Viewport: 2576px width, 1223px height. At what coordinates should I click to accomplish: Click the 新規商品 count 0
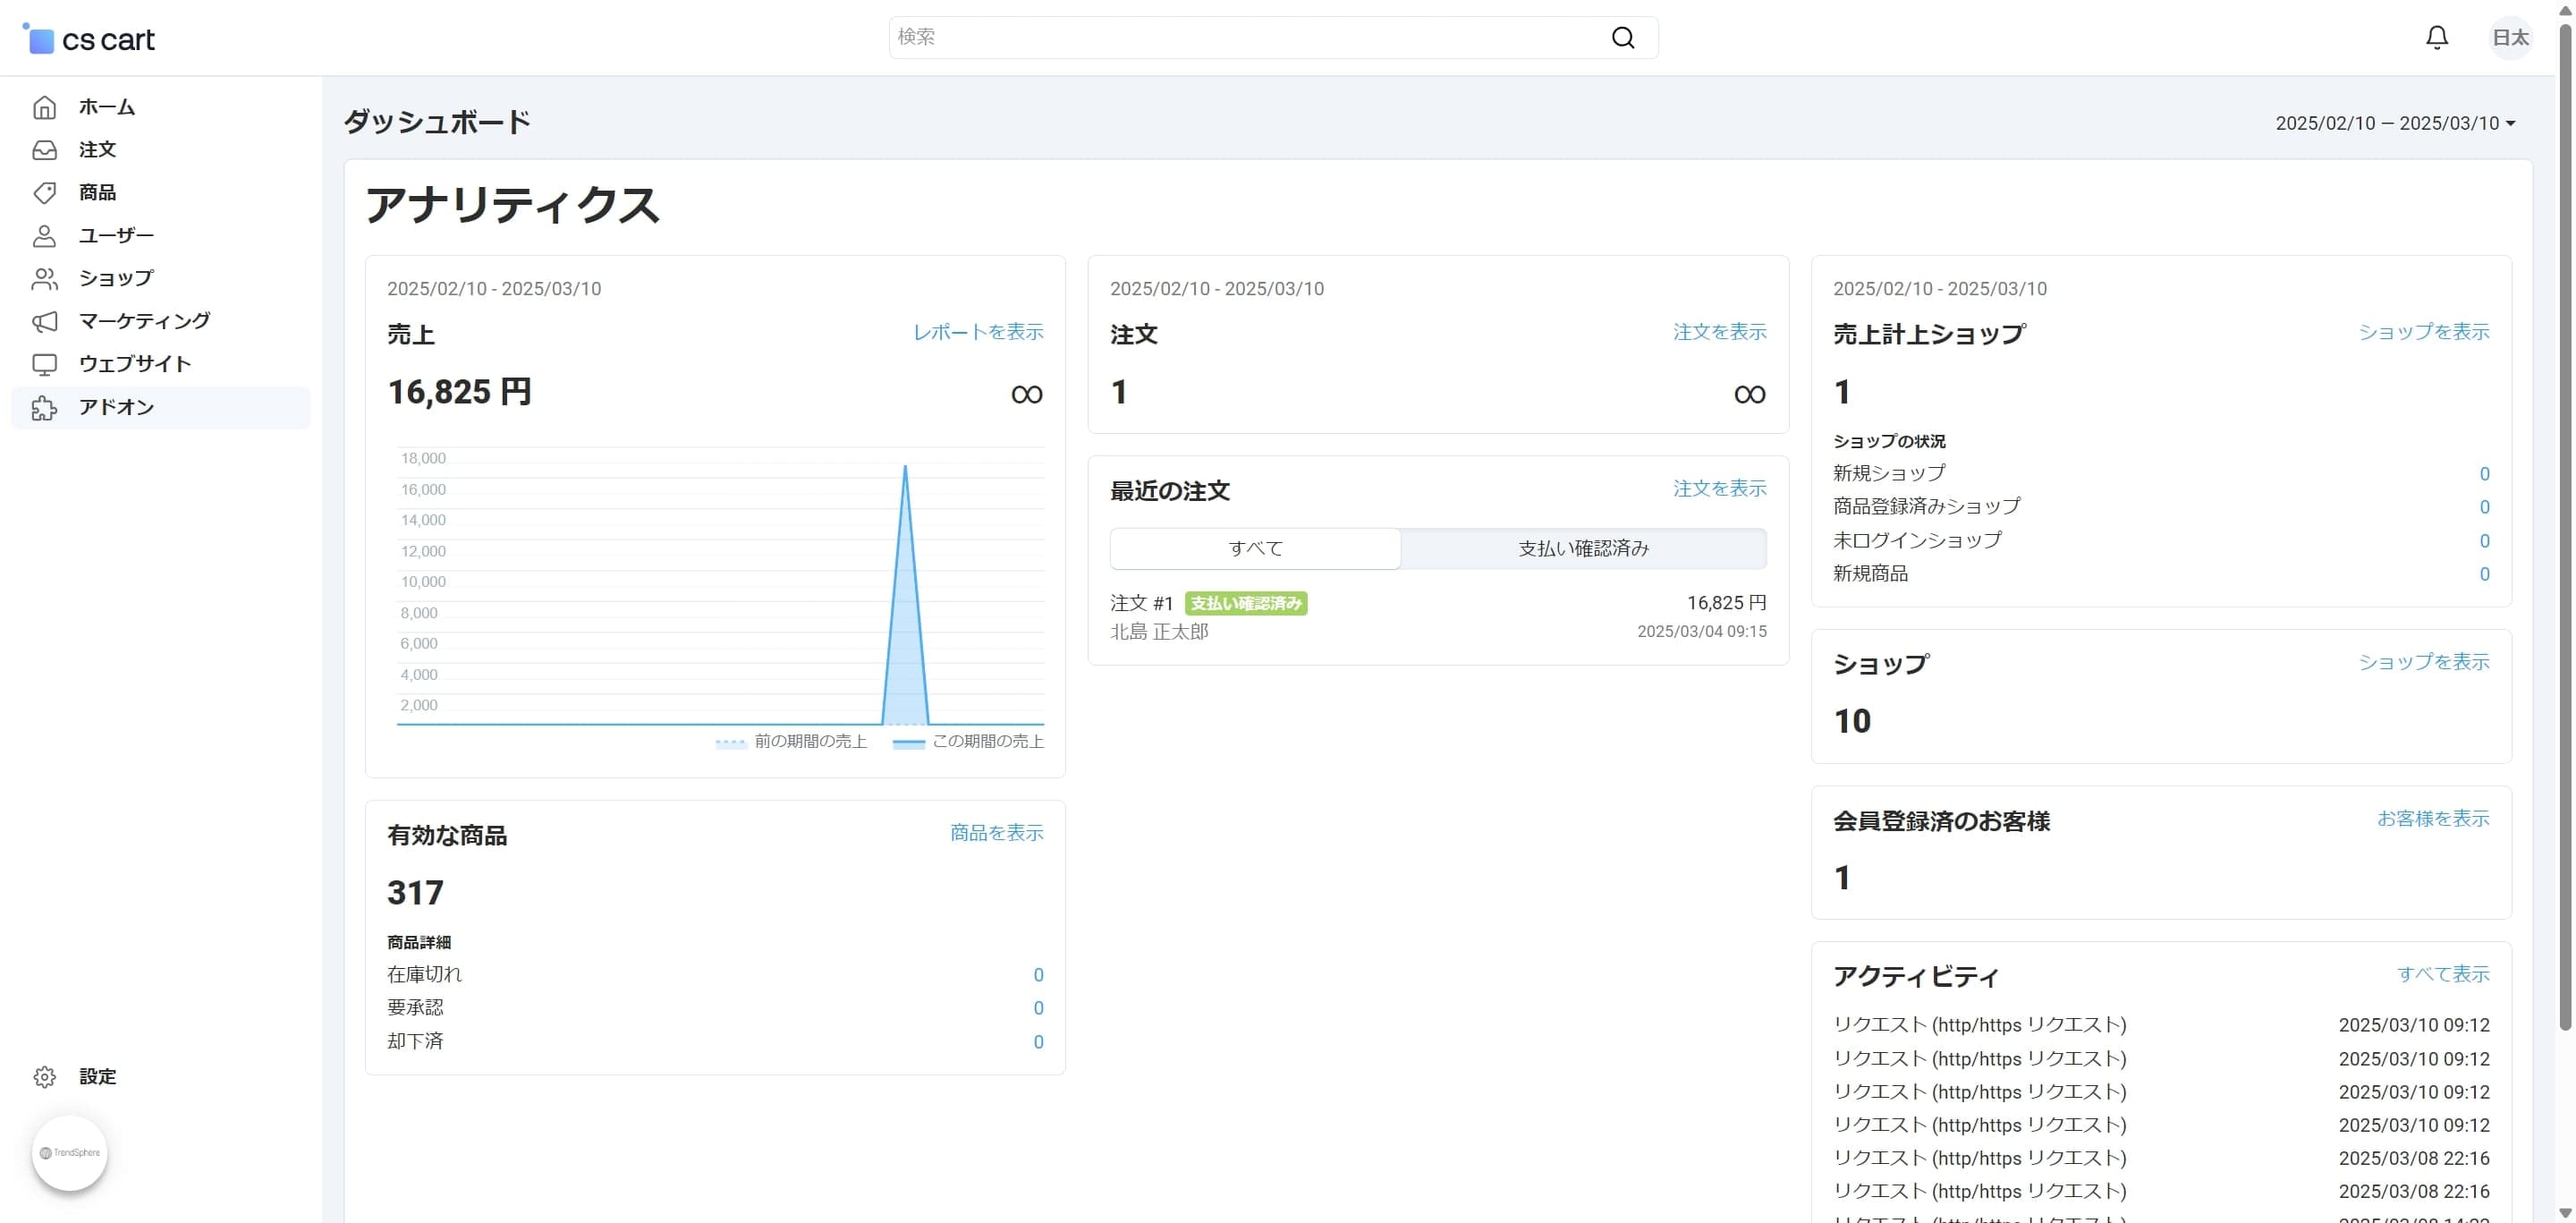click(2484, 574)
